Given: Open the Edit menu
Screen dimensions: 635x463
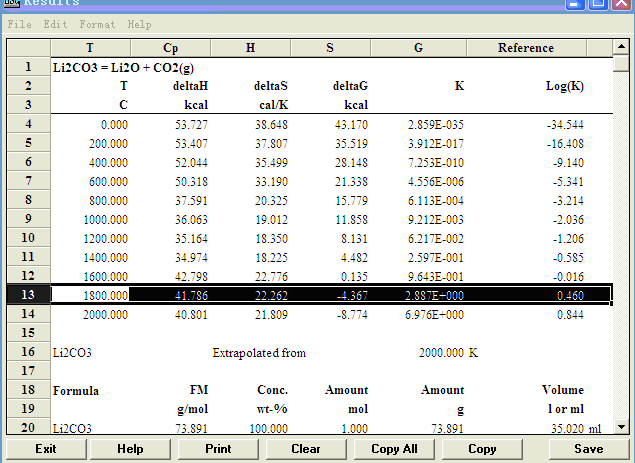Looking at the screenshot, I should pos(55,24).
